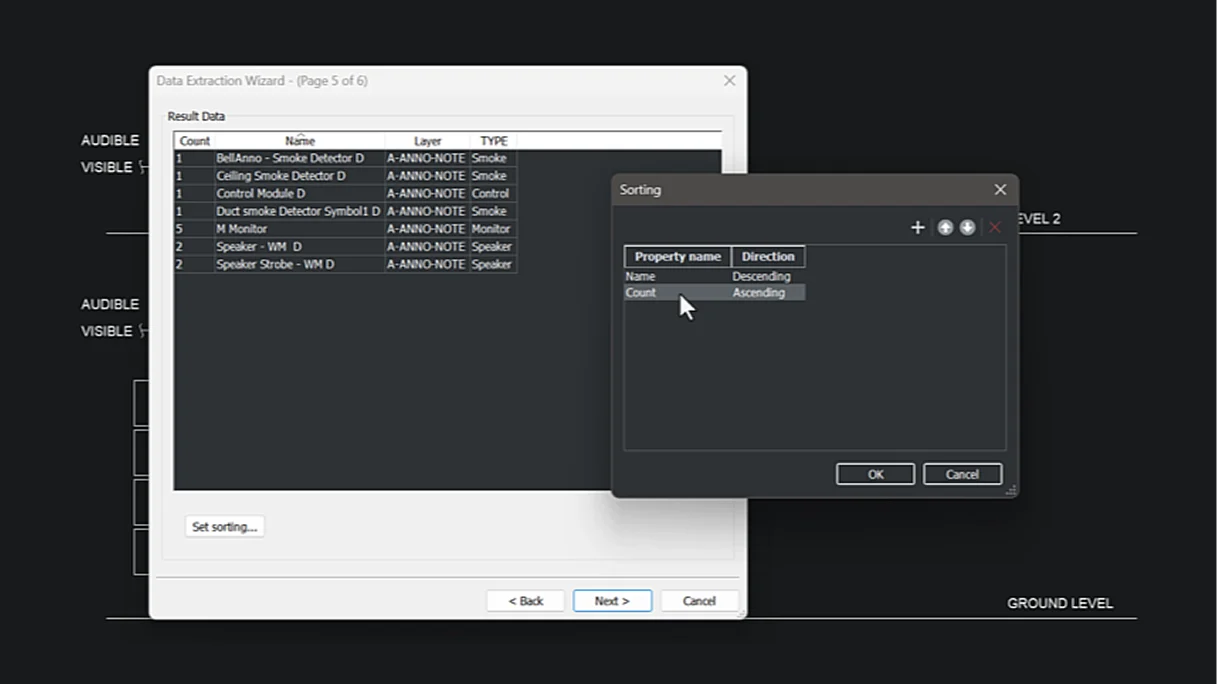Click the TYPE column header
The width and height of the screenshot is (1217, 684).
tap(493, 141)
